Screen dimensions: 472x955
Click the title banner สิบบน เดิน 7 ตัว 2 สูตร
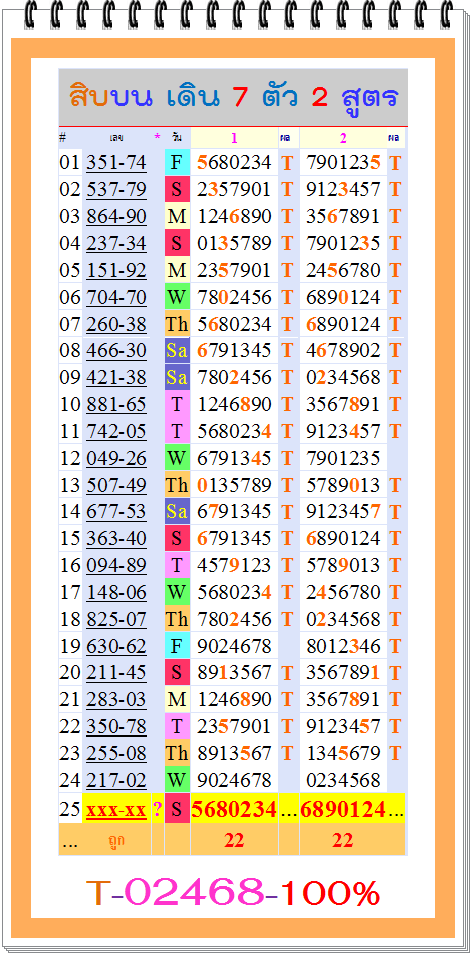pos(233,97)
